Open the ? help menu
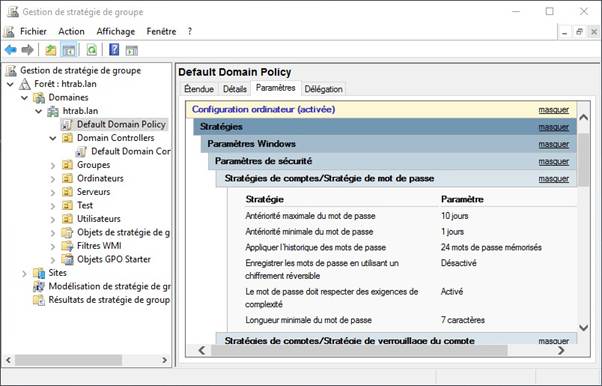The image size is (602, 386). tap(190, 31)
